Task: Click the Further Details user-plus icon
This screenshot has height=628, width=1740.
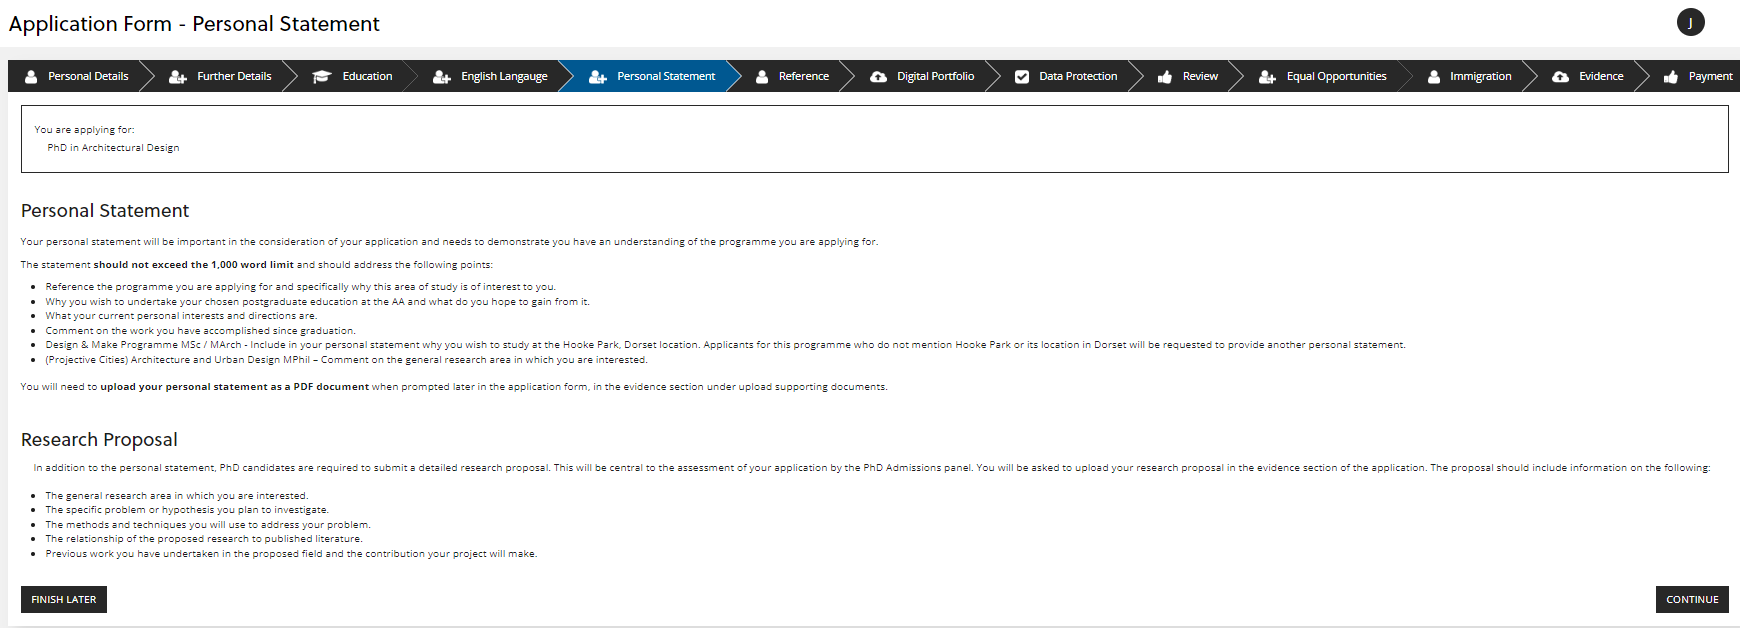Action: (x=178, y=77)
